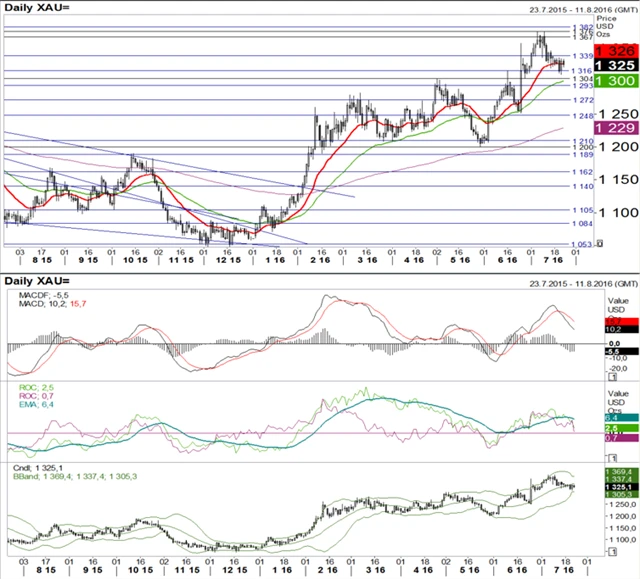Click the green 1 369,4 Bollinger value tag
The image size is (640, 579).
click(619, 470)
